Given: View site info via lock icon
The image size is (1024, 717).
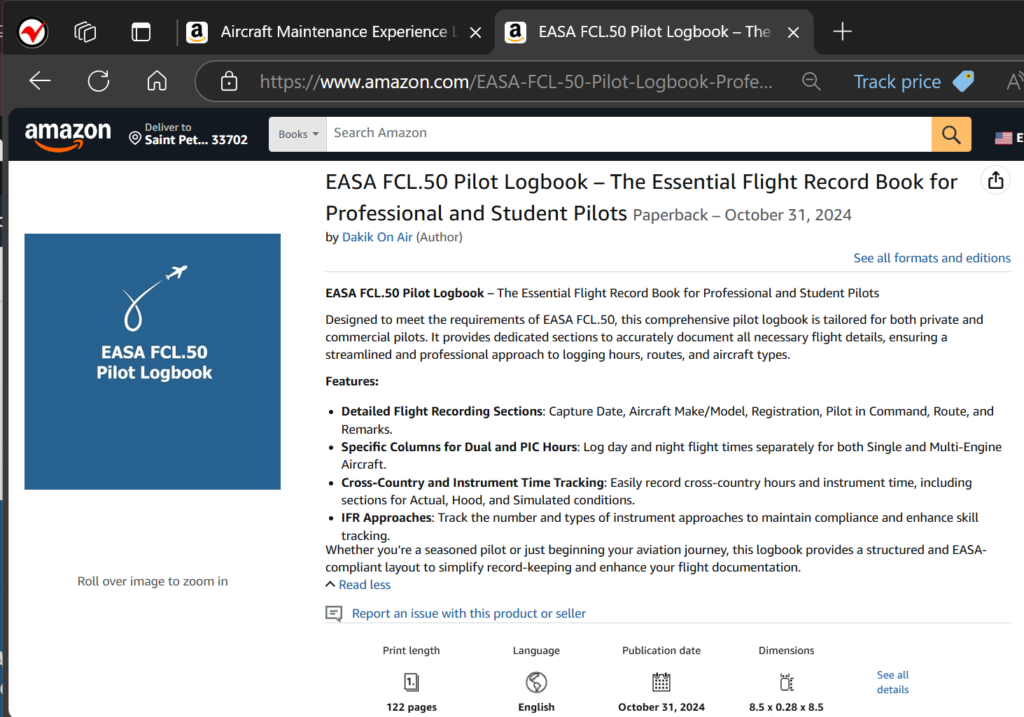Looking at the screenshot, I should (x=229, y=81).
